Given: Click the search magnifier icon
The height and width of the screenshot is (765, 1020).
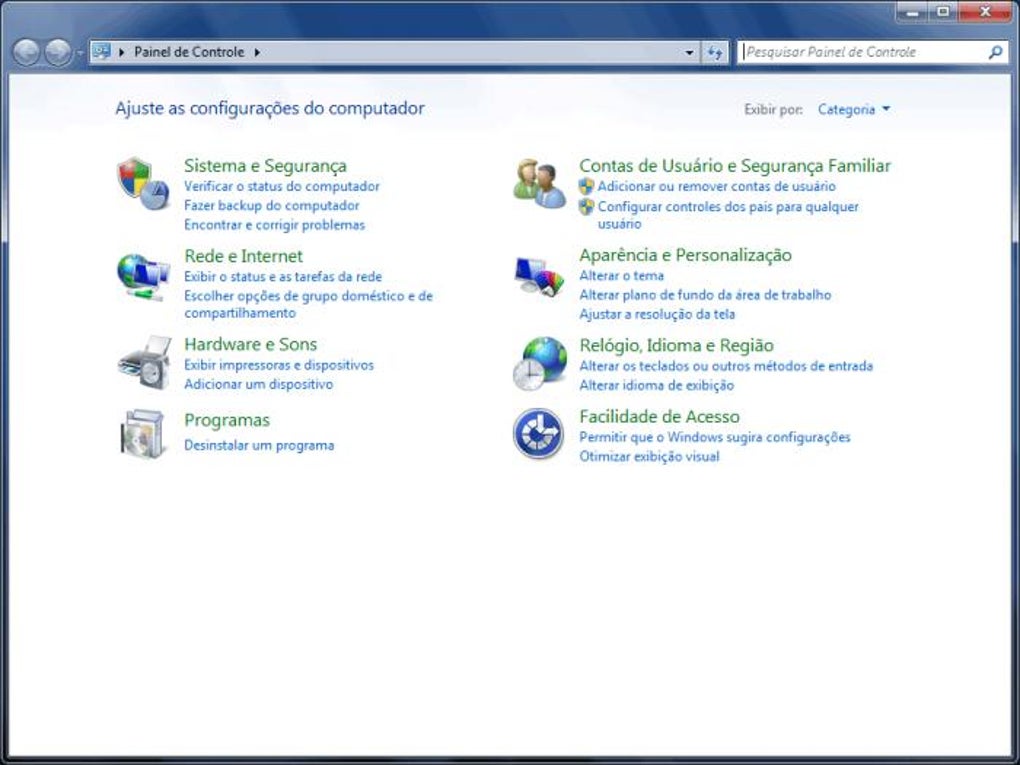Looking at the screenshot, I should coord(995,52).
